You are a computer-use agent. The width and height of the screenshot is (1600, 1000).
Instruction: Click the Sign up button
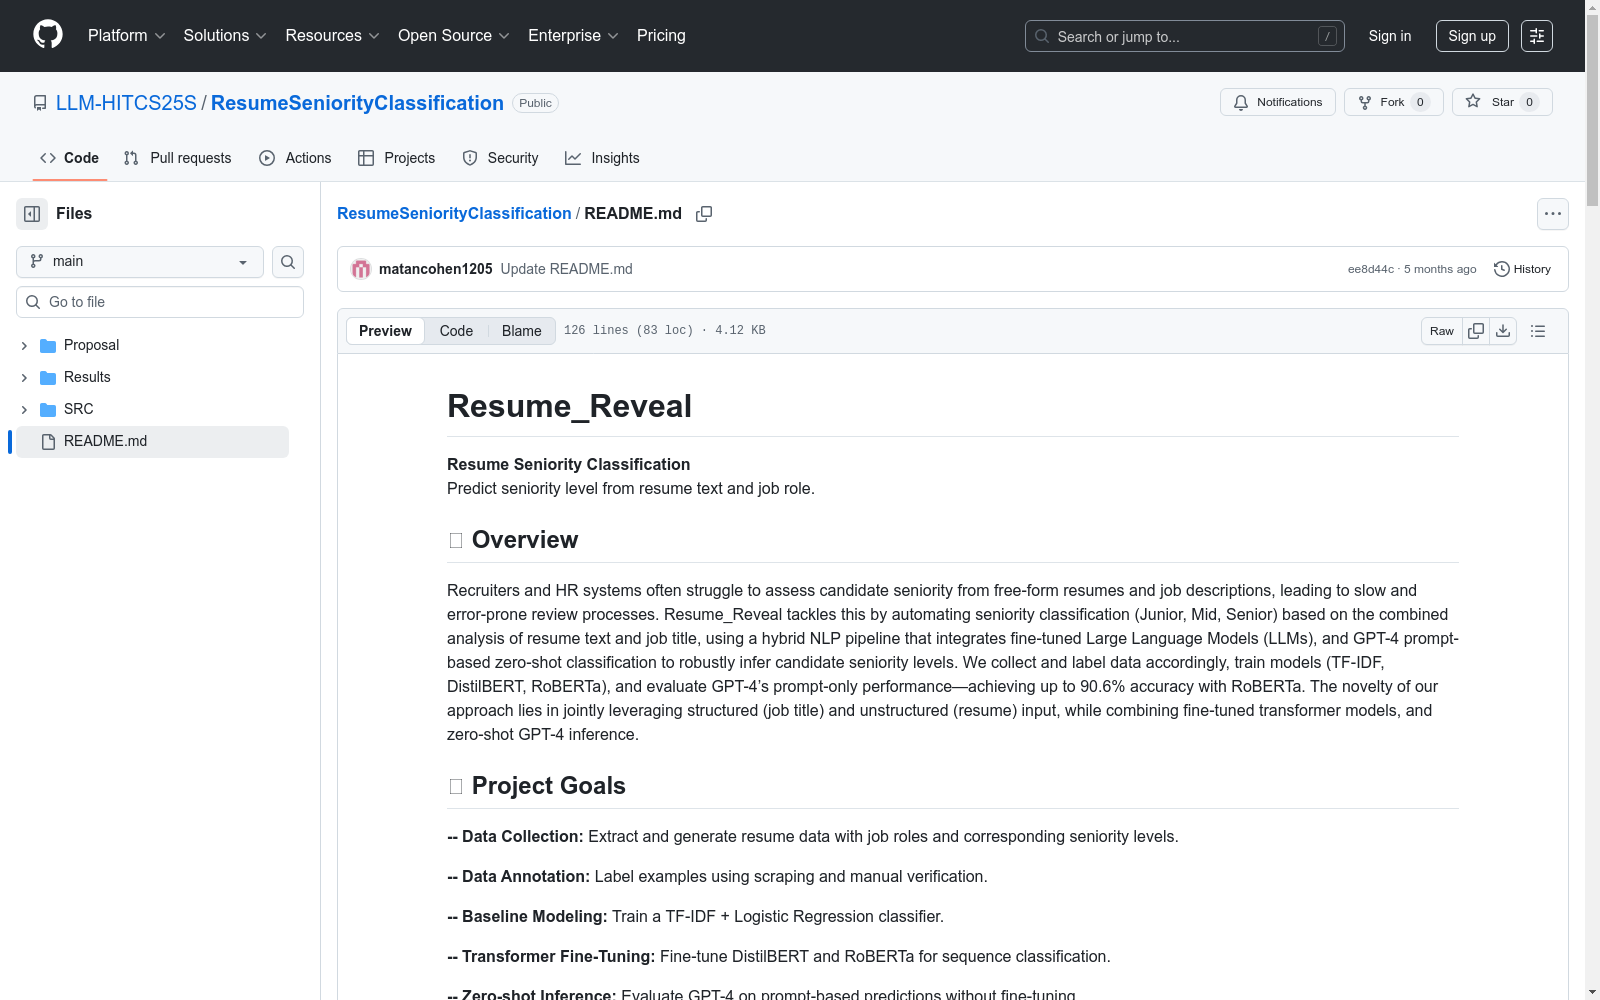pyautogui.click(x=1471, y=36)
